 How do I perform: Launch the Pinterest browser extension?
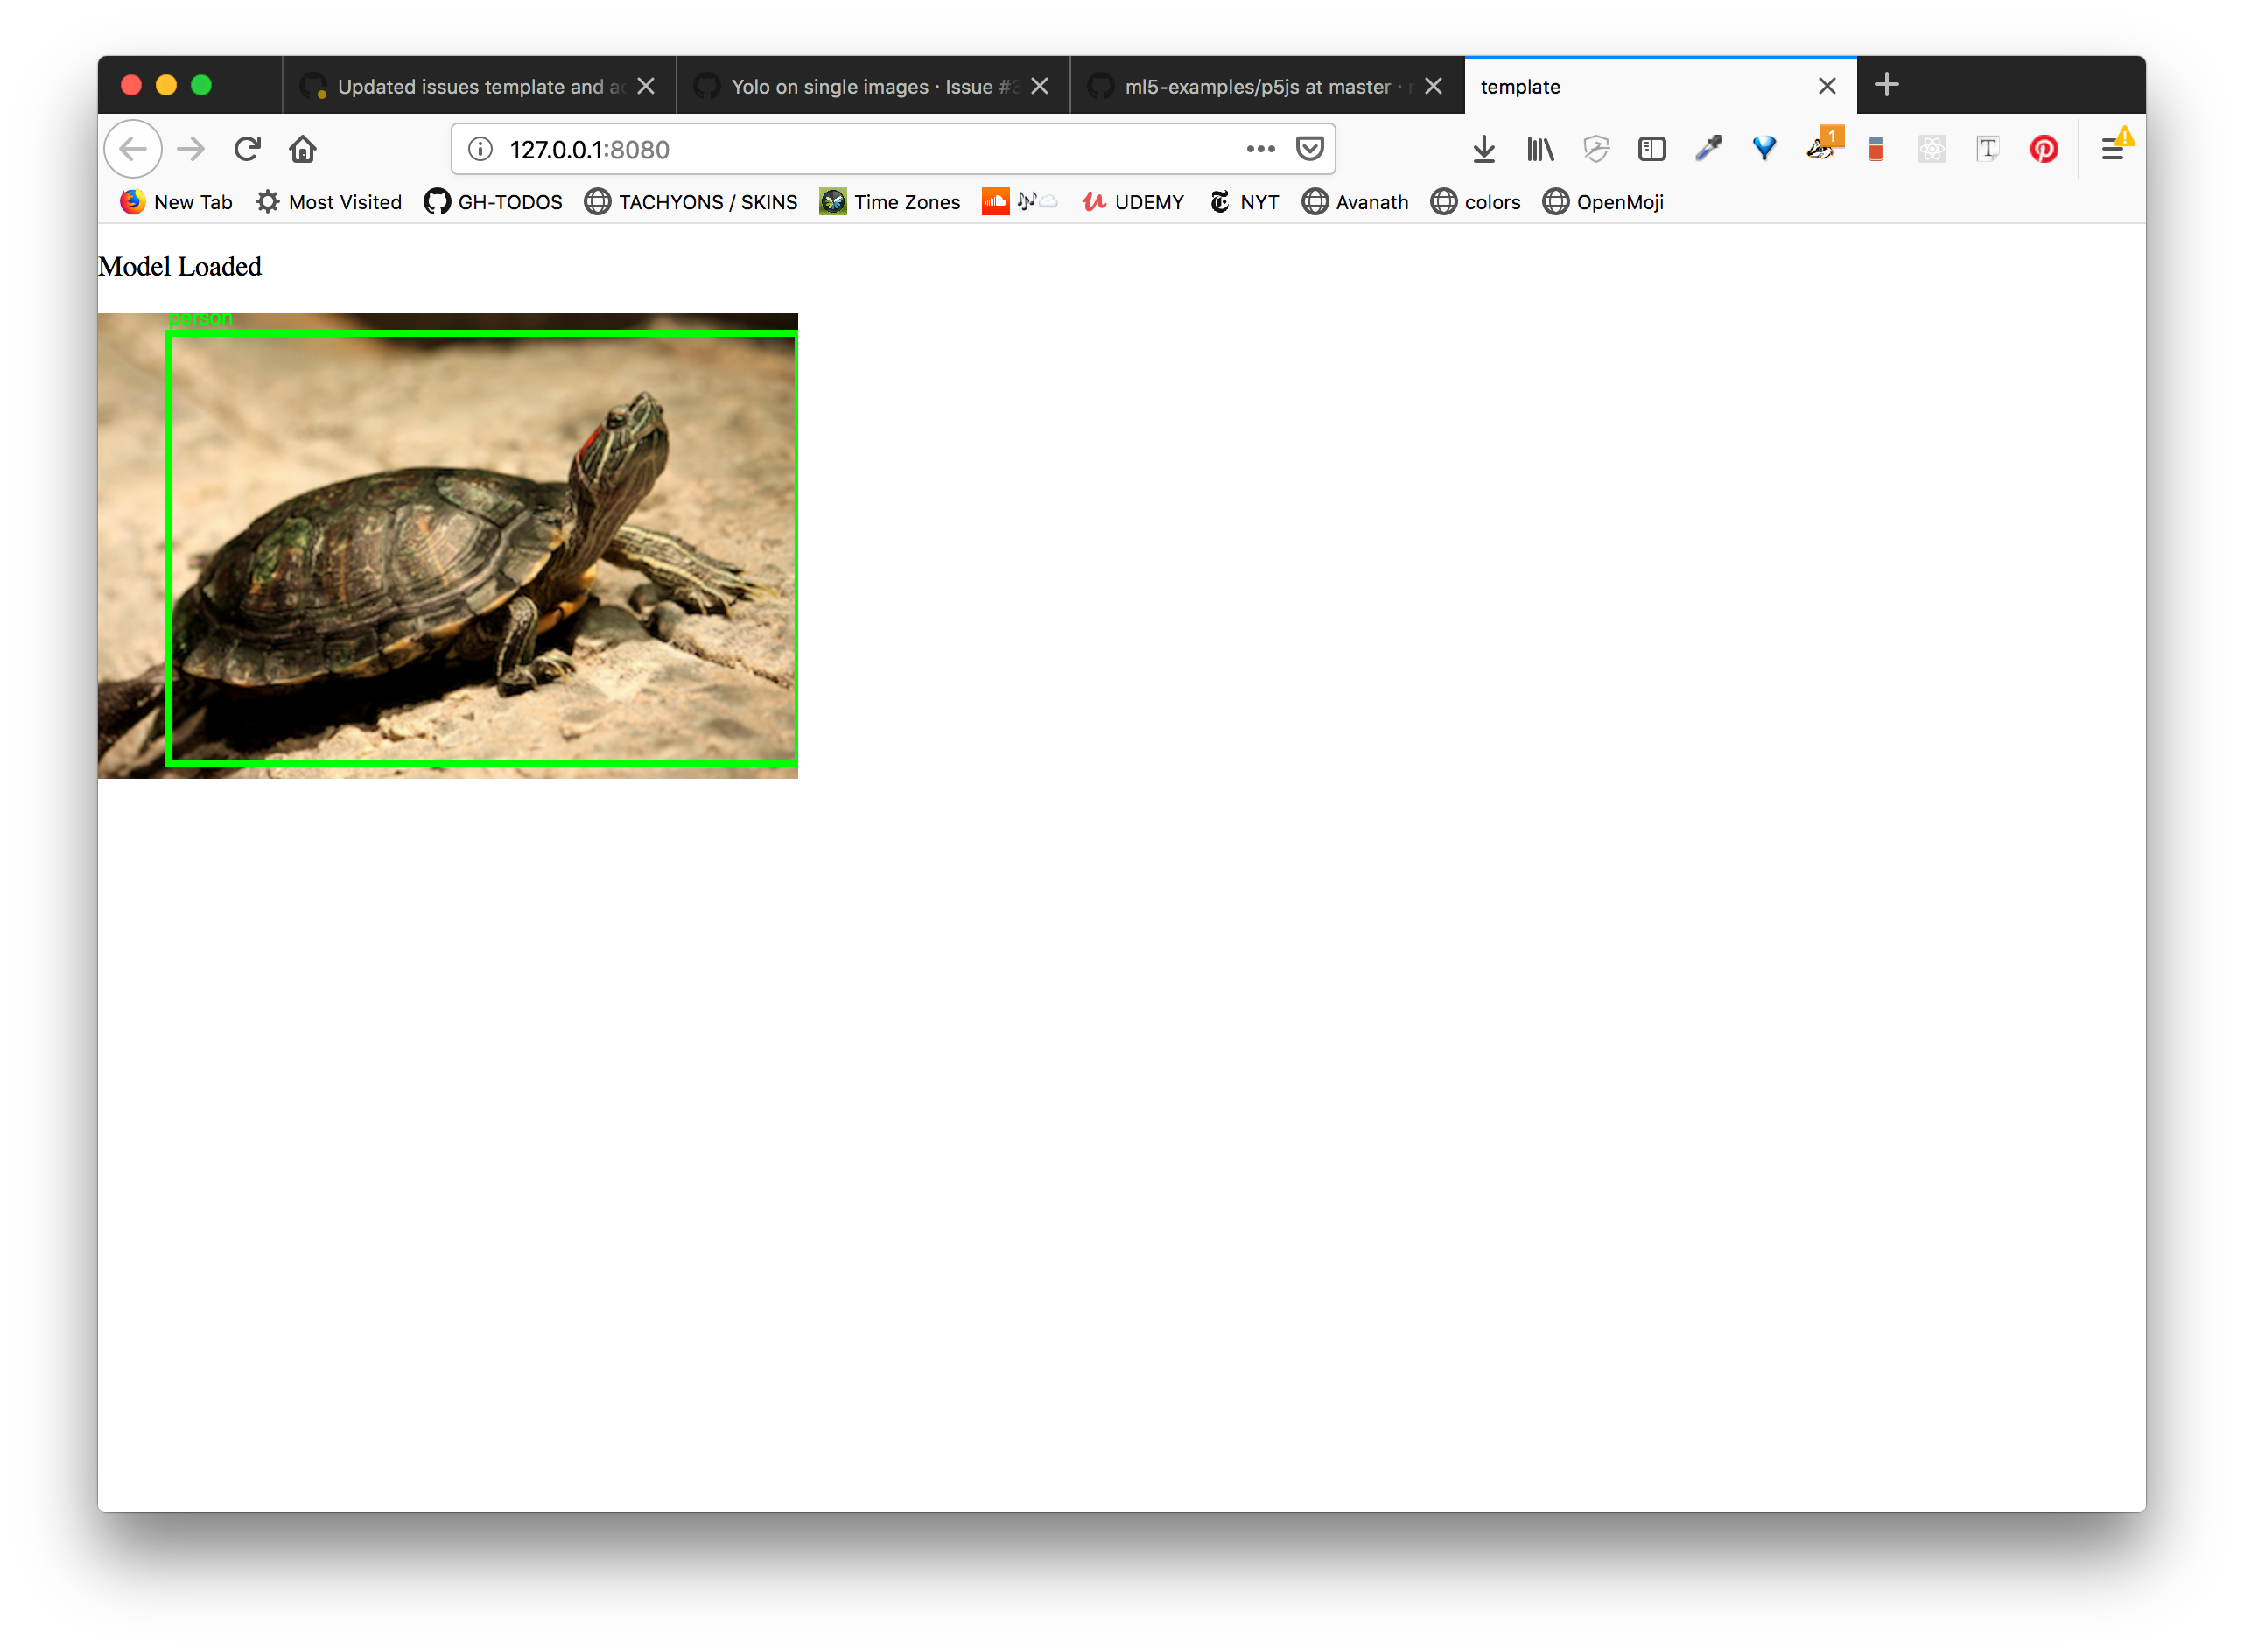pos(2044,148)
